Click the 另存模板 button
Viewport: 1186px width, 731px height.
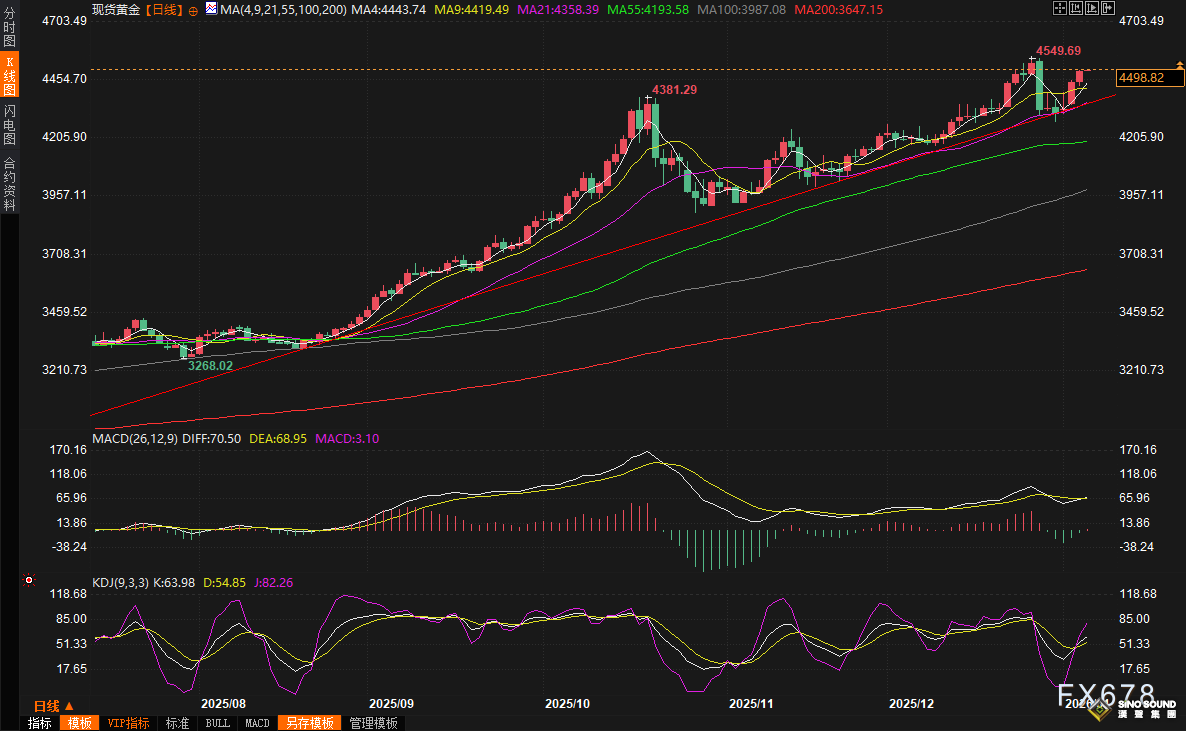tap(310, 723)
